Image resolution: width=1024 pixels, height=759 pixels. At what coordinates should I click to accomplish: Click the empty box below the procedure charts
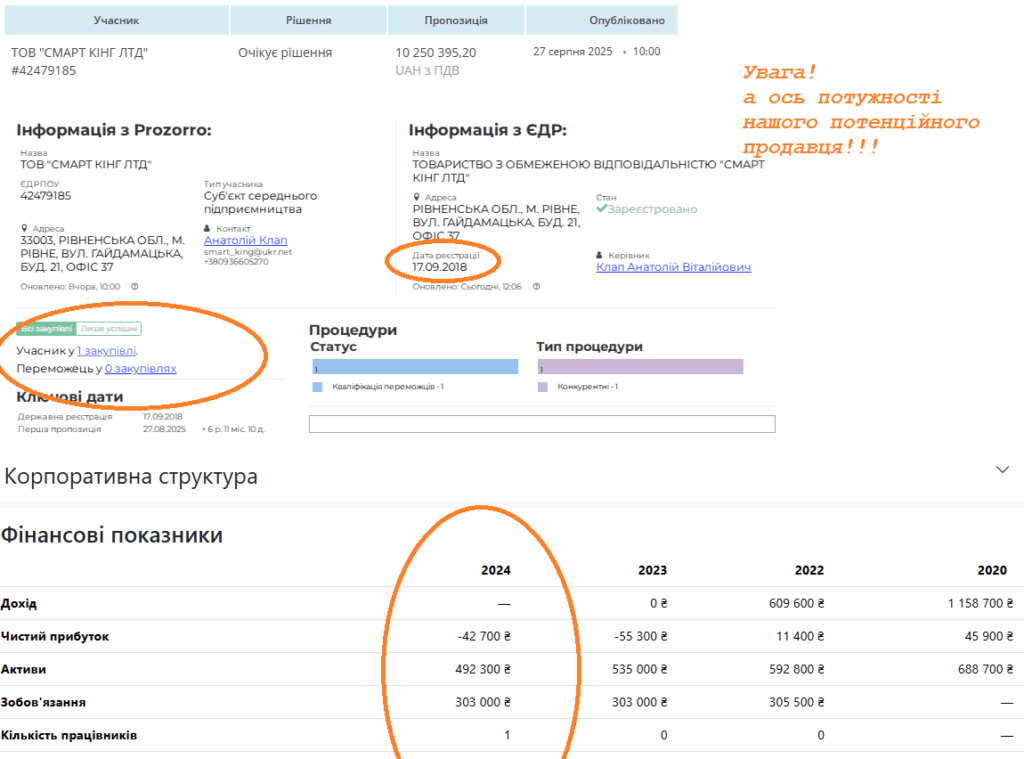(x=541, y=424)
